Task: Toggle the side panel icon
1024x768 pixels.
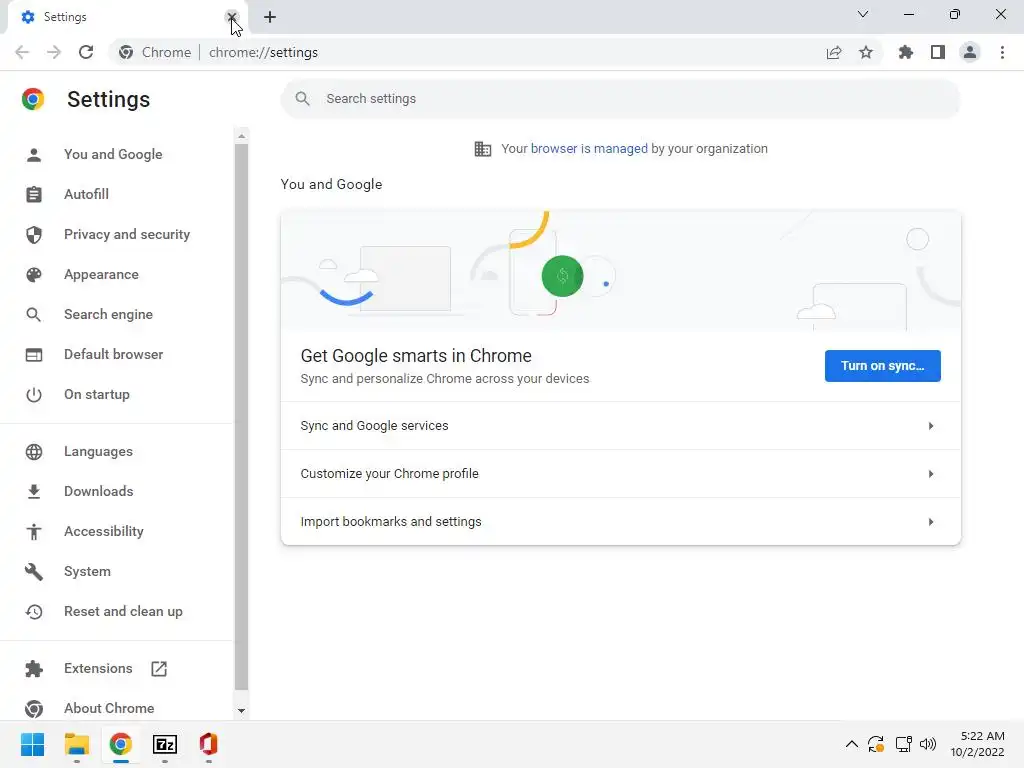Action: pyautogui.click(x=938, y=52)
